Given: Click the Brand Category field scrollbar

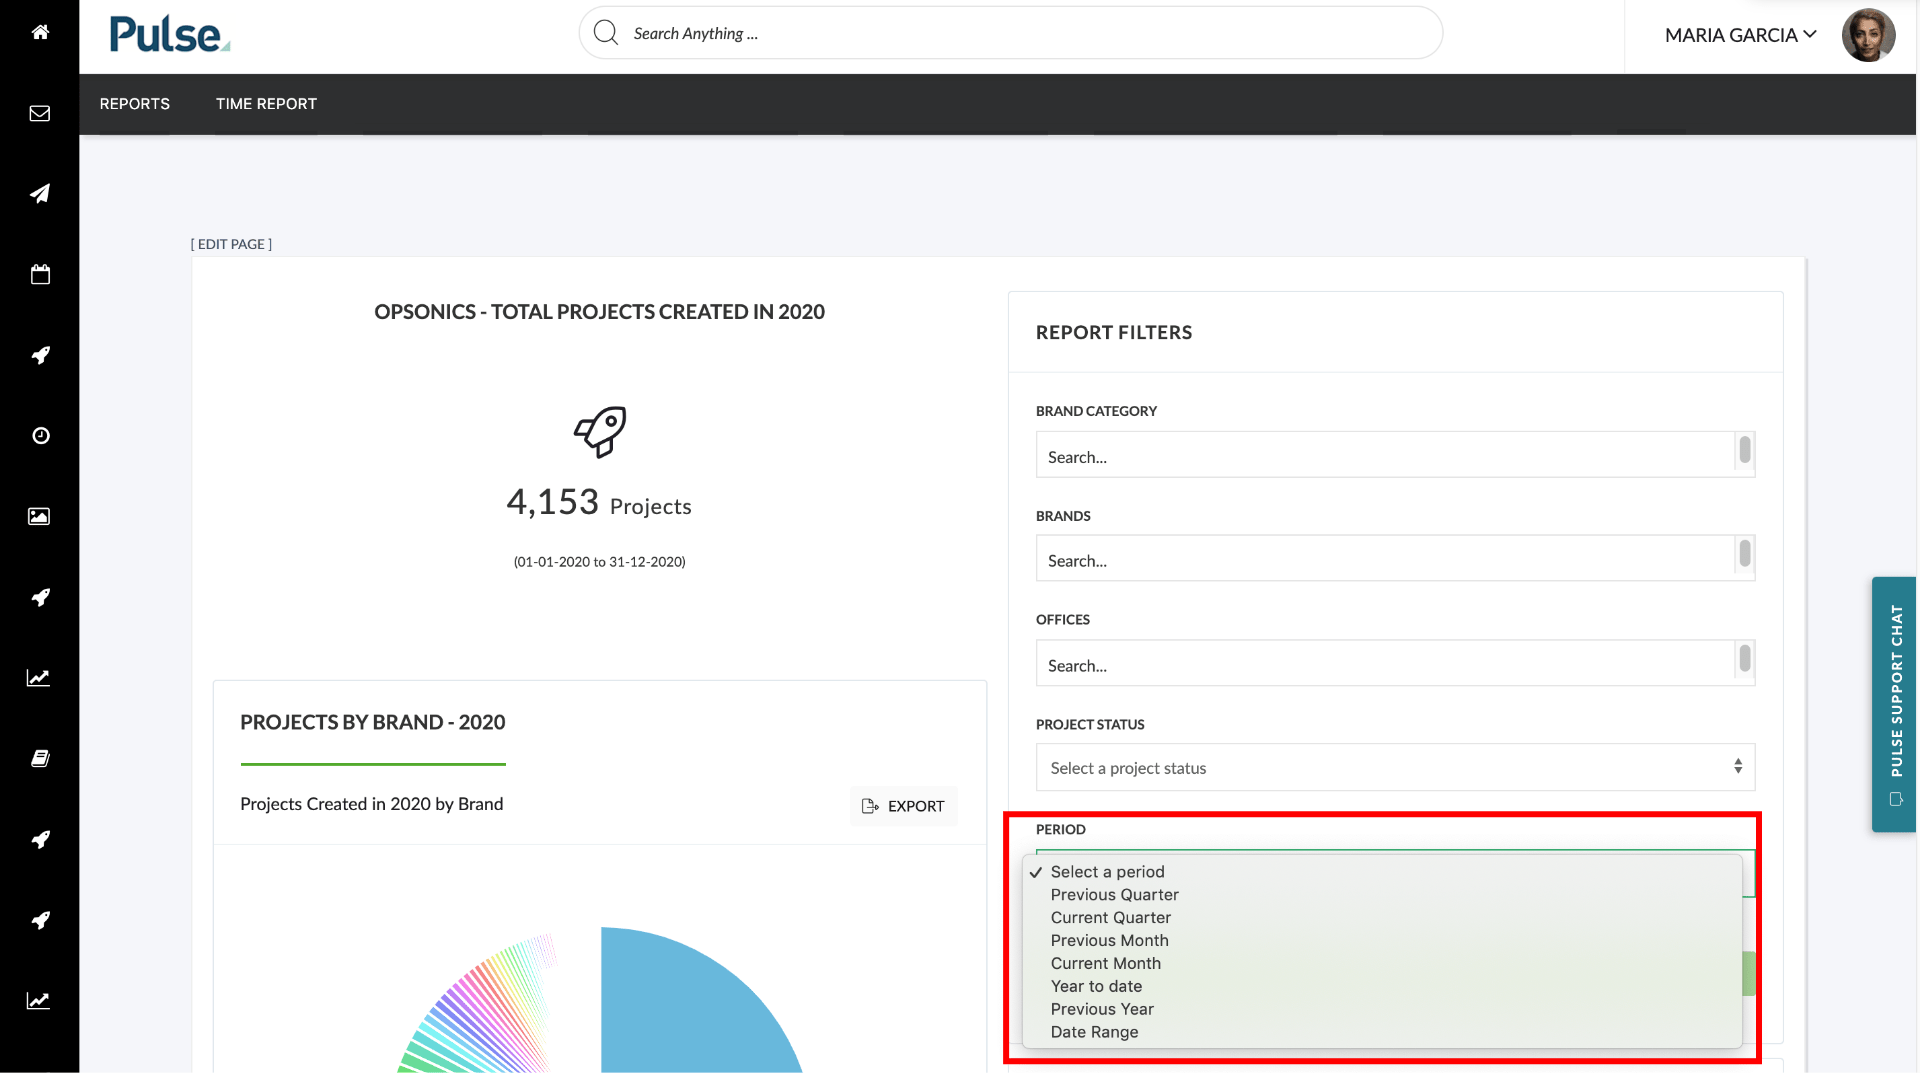Looking at the screenshot, I should [x=1745, y=450].
